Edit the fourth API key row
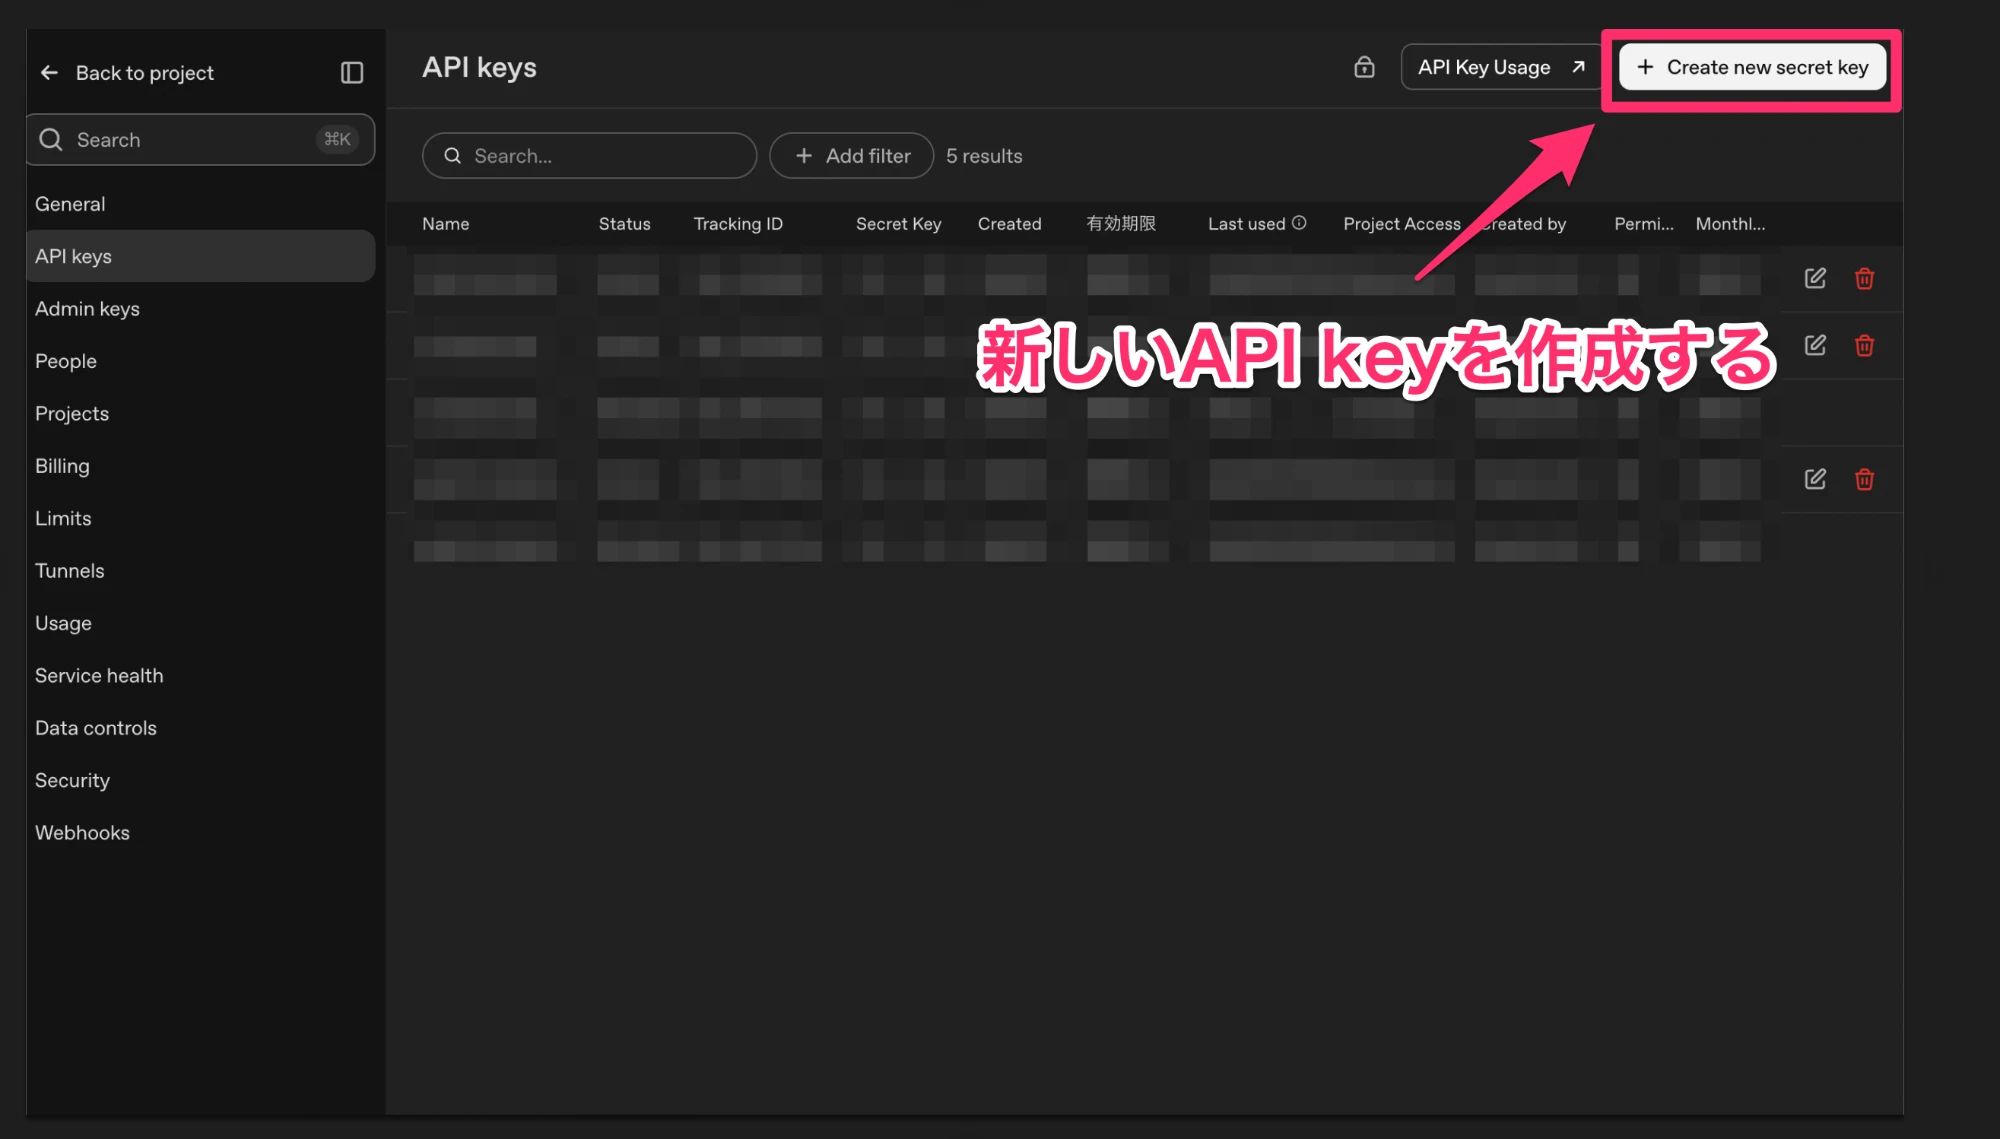The image size is (2000, 1139). (x=1815, y=480)
